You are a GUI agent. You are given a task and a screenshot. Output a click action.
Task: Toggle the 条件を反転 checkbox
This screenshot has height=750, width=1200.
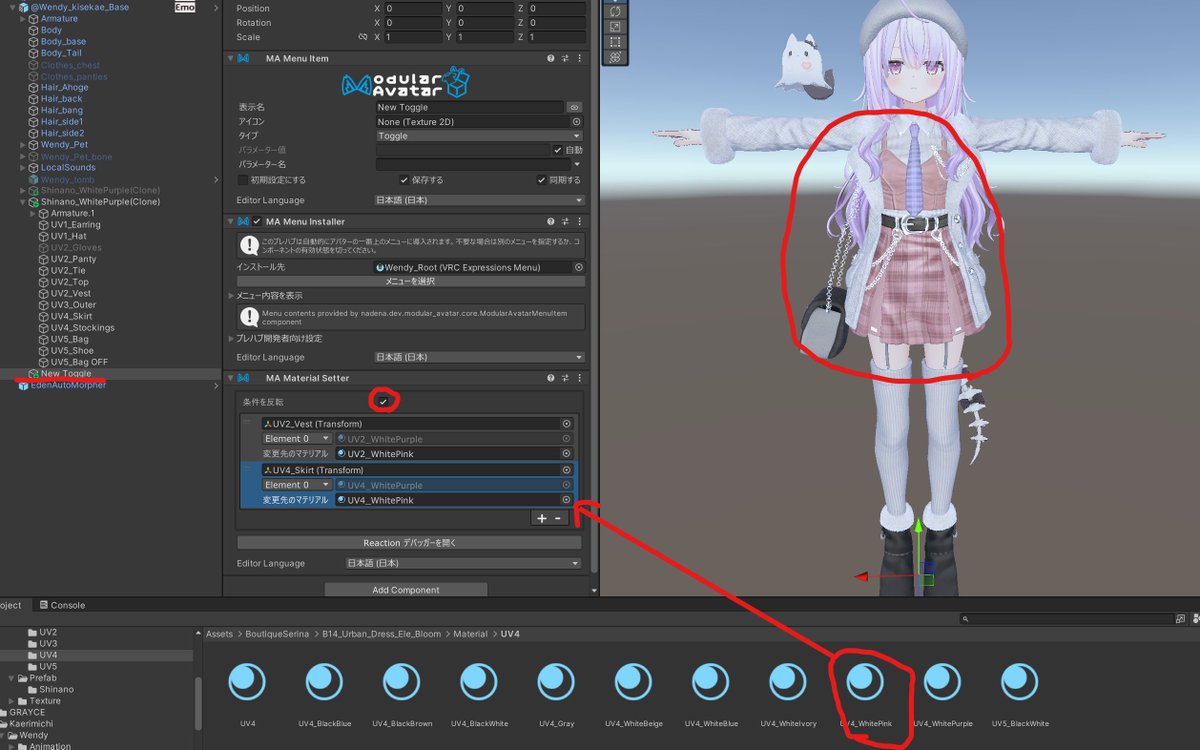[x=383, y=401]
